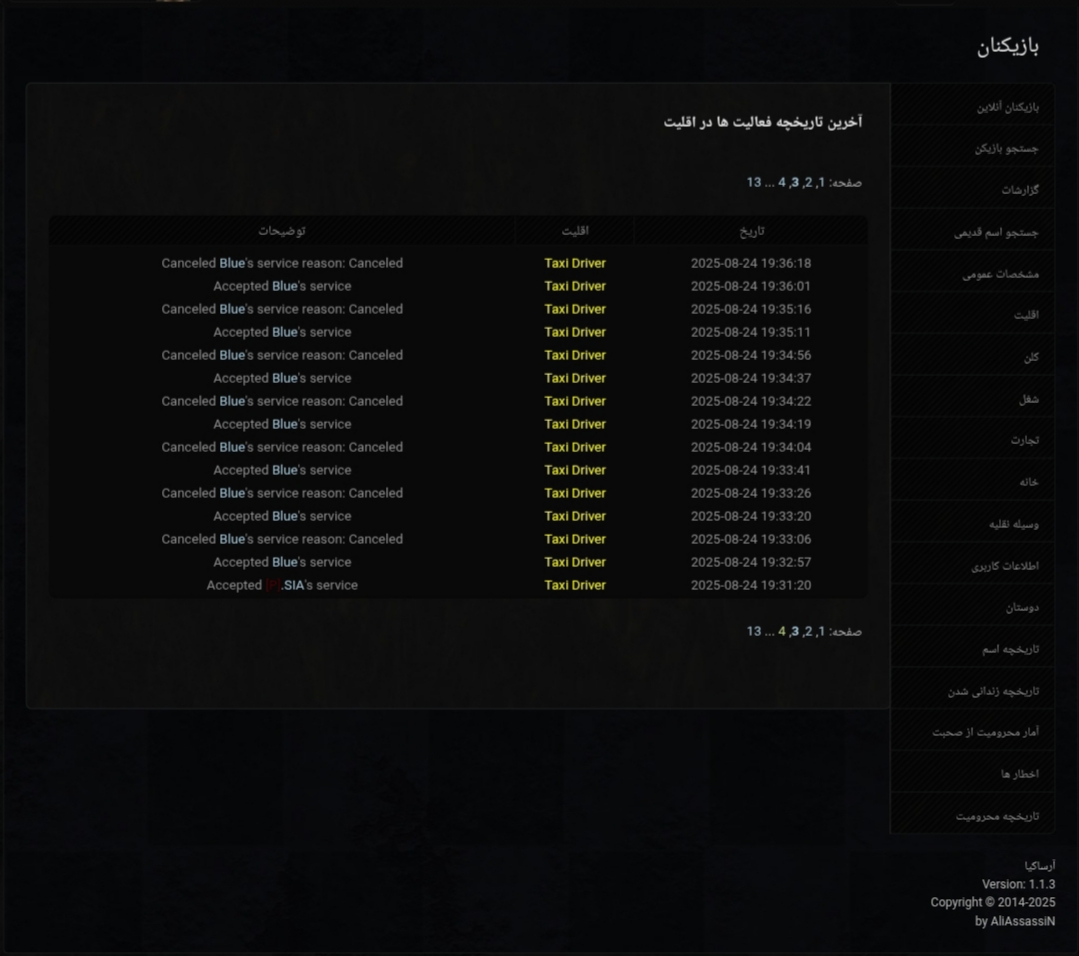Open player SIA in the 19:31:20 row
1079x956 pixels.
pyautogui.click(x=284, y=585)
